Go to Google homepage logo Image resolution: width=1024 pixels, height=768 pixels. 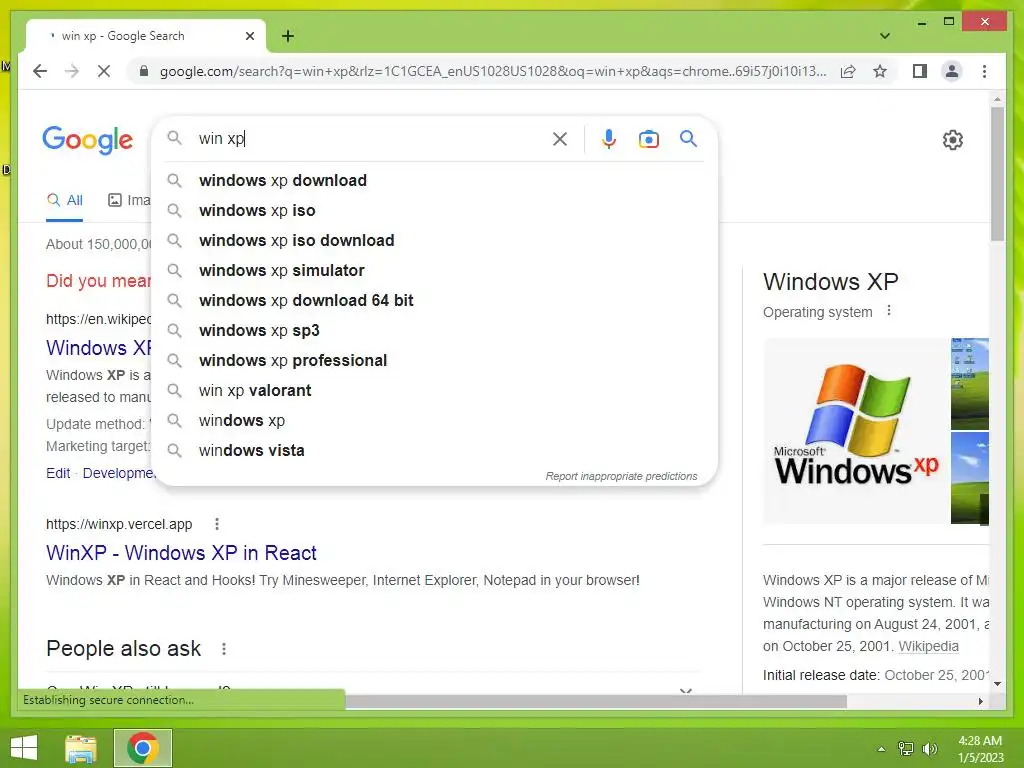point(88,140)
